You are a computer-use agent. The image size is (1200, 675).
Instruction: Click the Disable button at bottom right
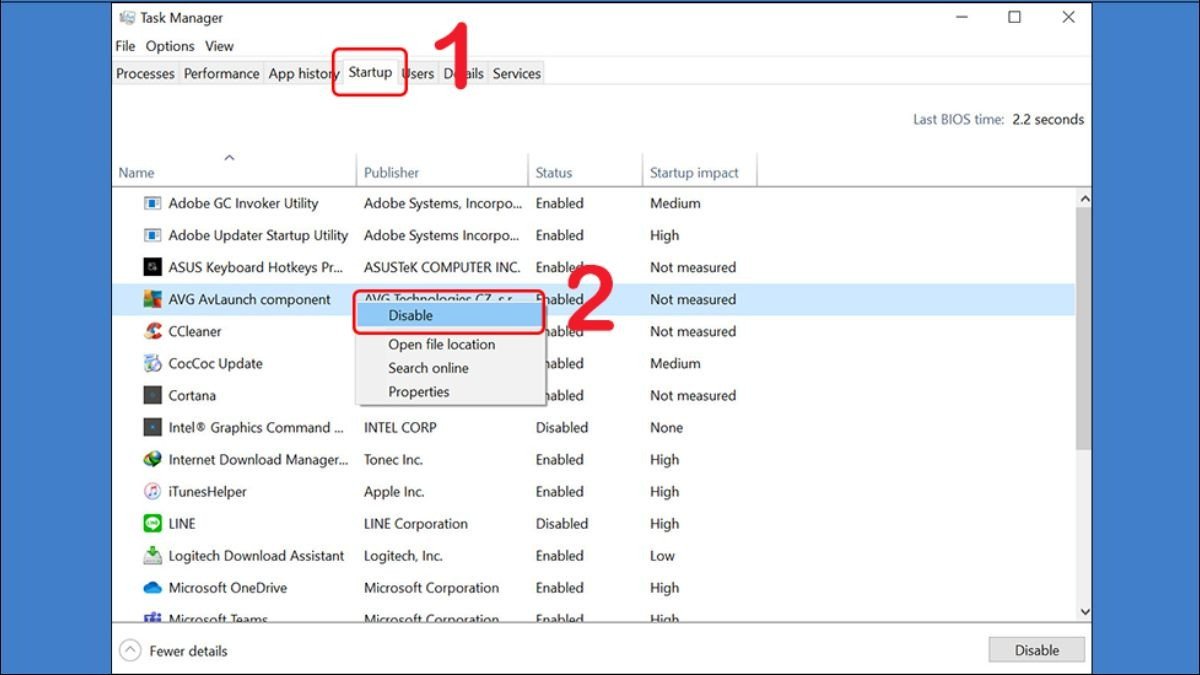(x=1036, y=649)
